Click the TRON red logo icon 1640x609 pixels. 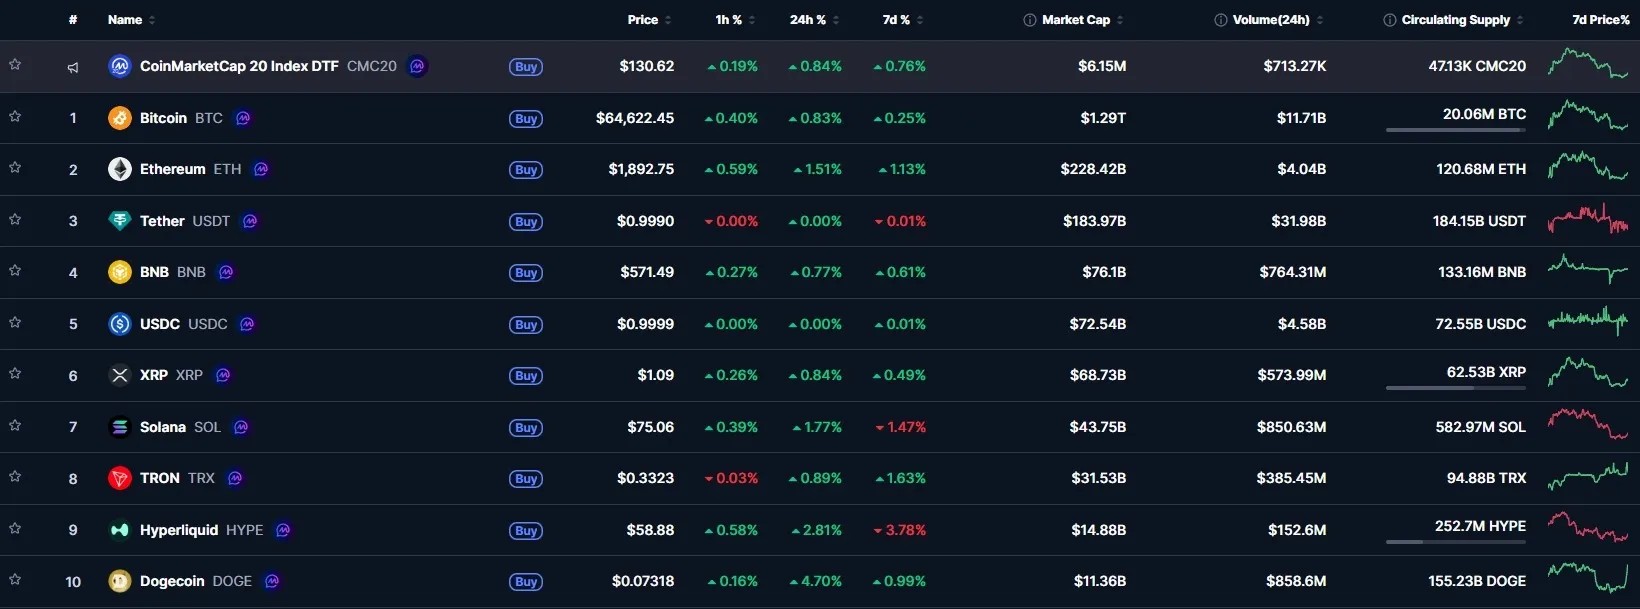[x=120, y=478]
